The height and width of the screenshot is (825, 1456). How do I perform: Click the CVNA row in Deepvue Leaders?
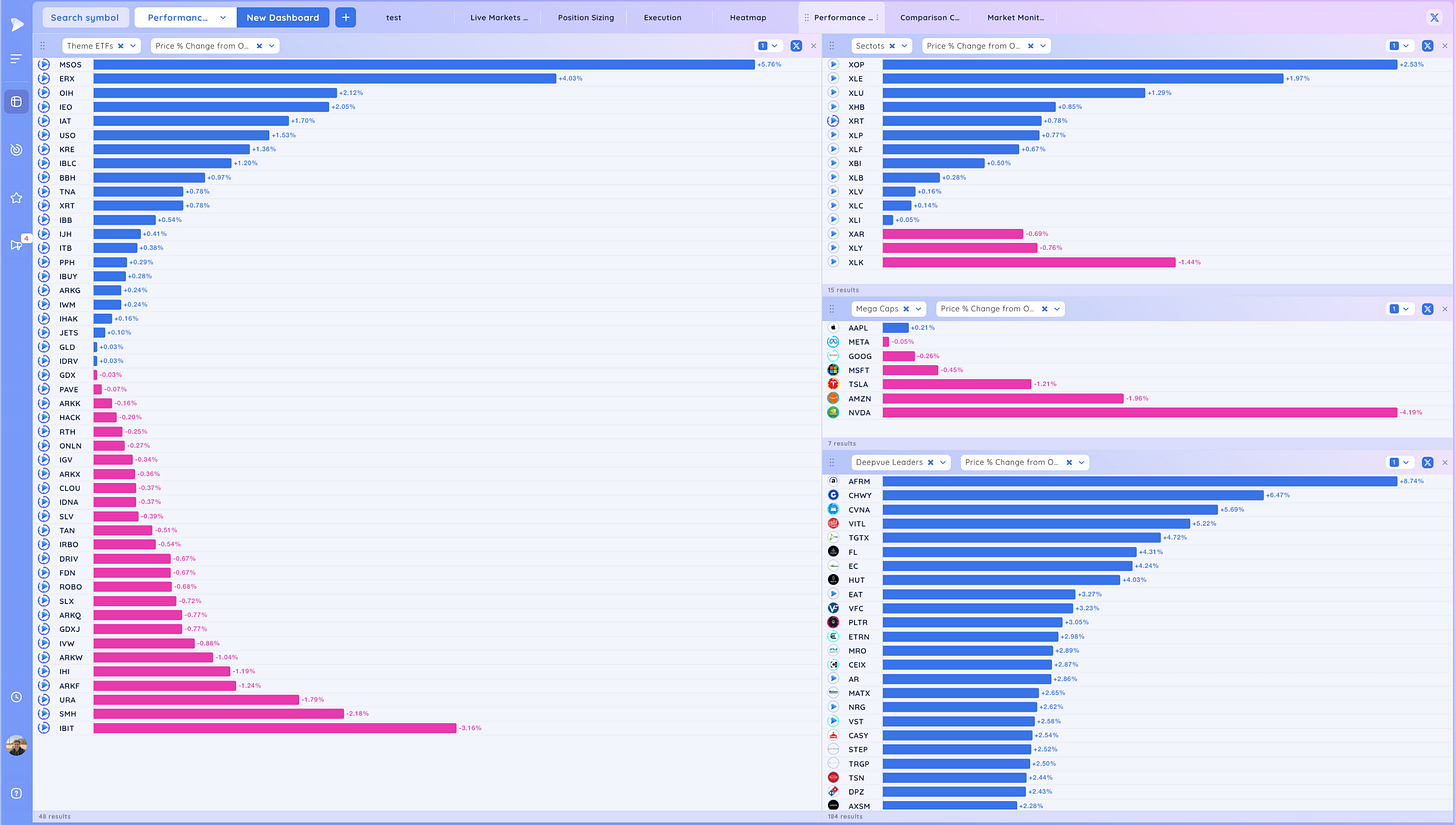pos(1139,509)
